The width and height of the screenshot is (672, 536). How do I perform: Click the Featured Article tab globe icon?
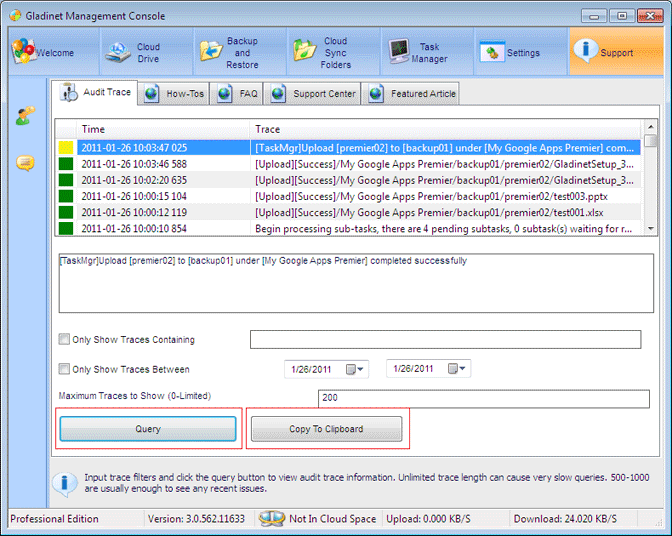(376, 93)
